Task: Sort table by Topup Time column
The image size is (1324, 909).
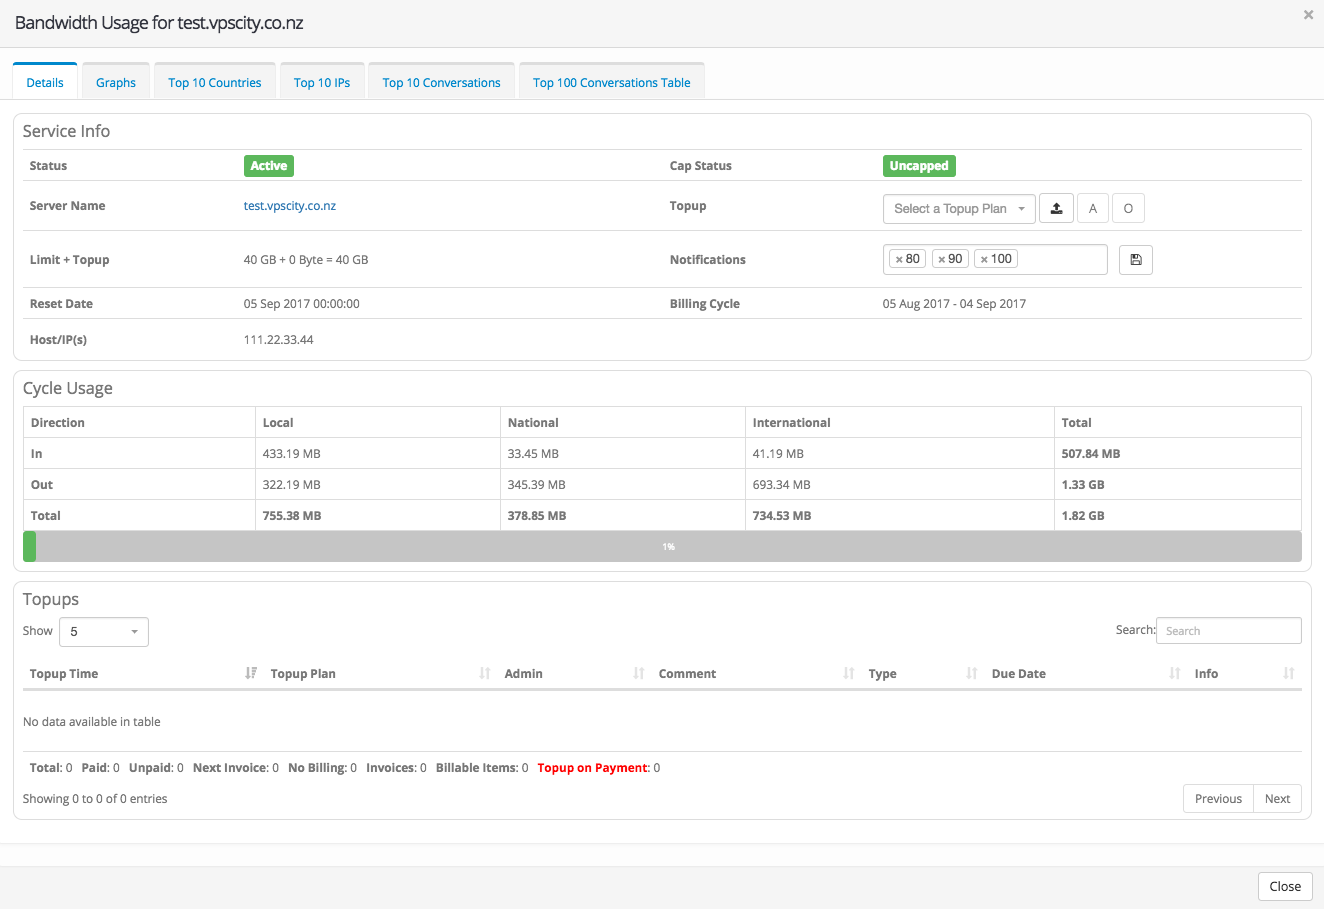Action: pyautogui.click(x=64, y=674)
